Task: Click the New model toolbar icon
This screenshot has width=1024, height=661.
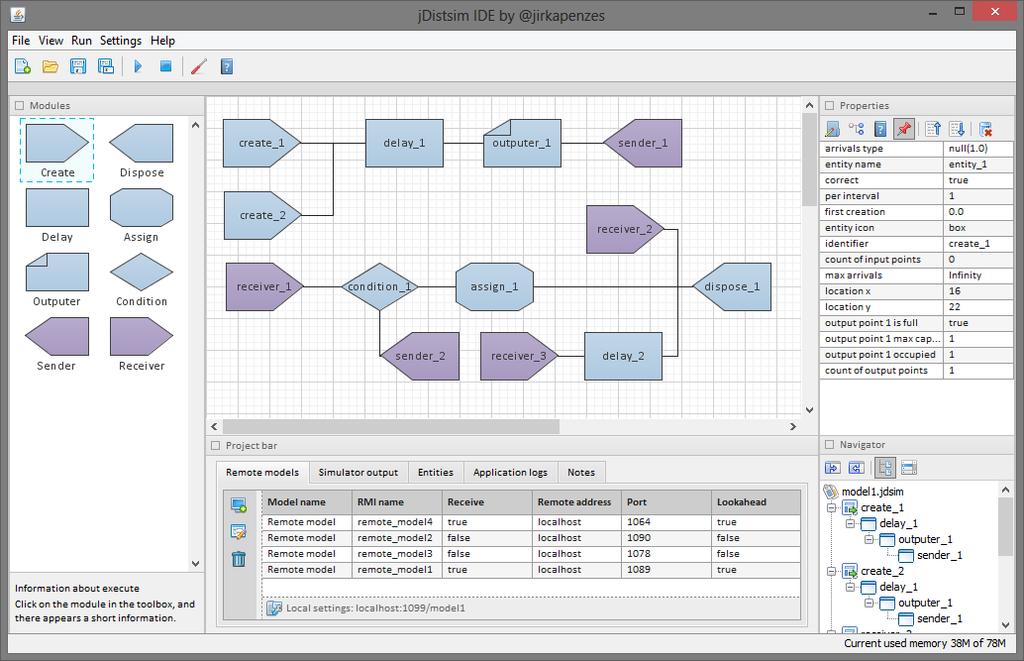Action: [x=23, y=66]
